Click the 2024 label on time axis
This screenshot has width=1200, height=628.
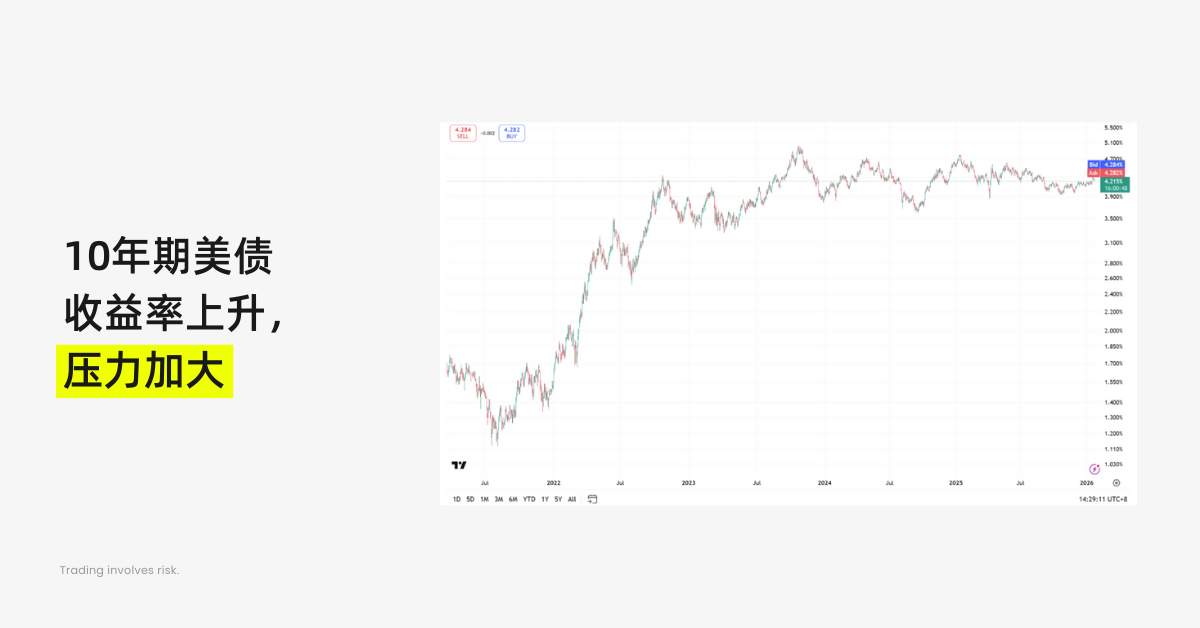[x=824, y=482]
